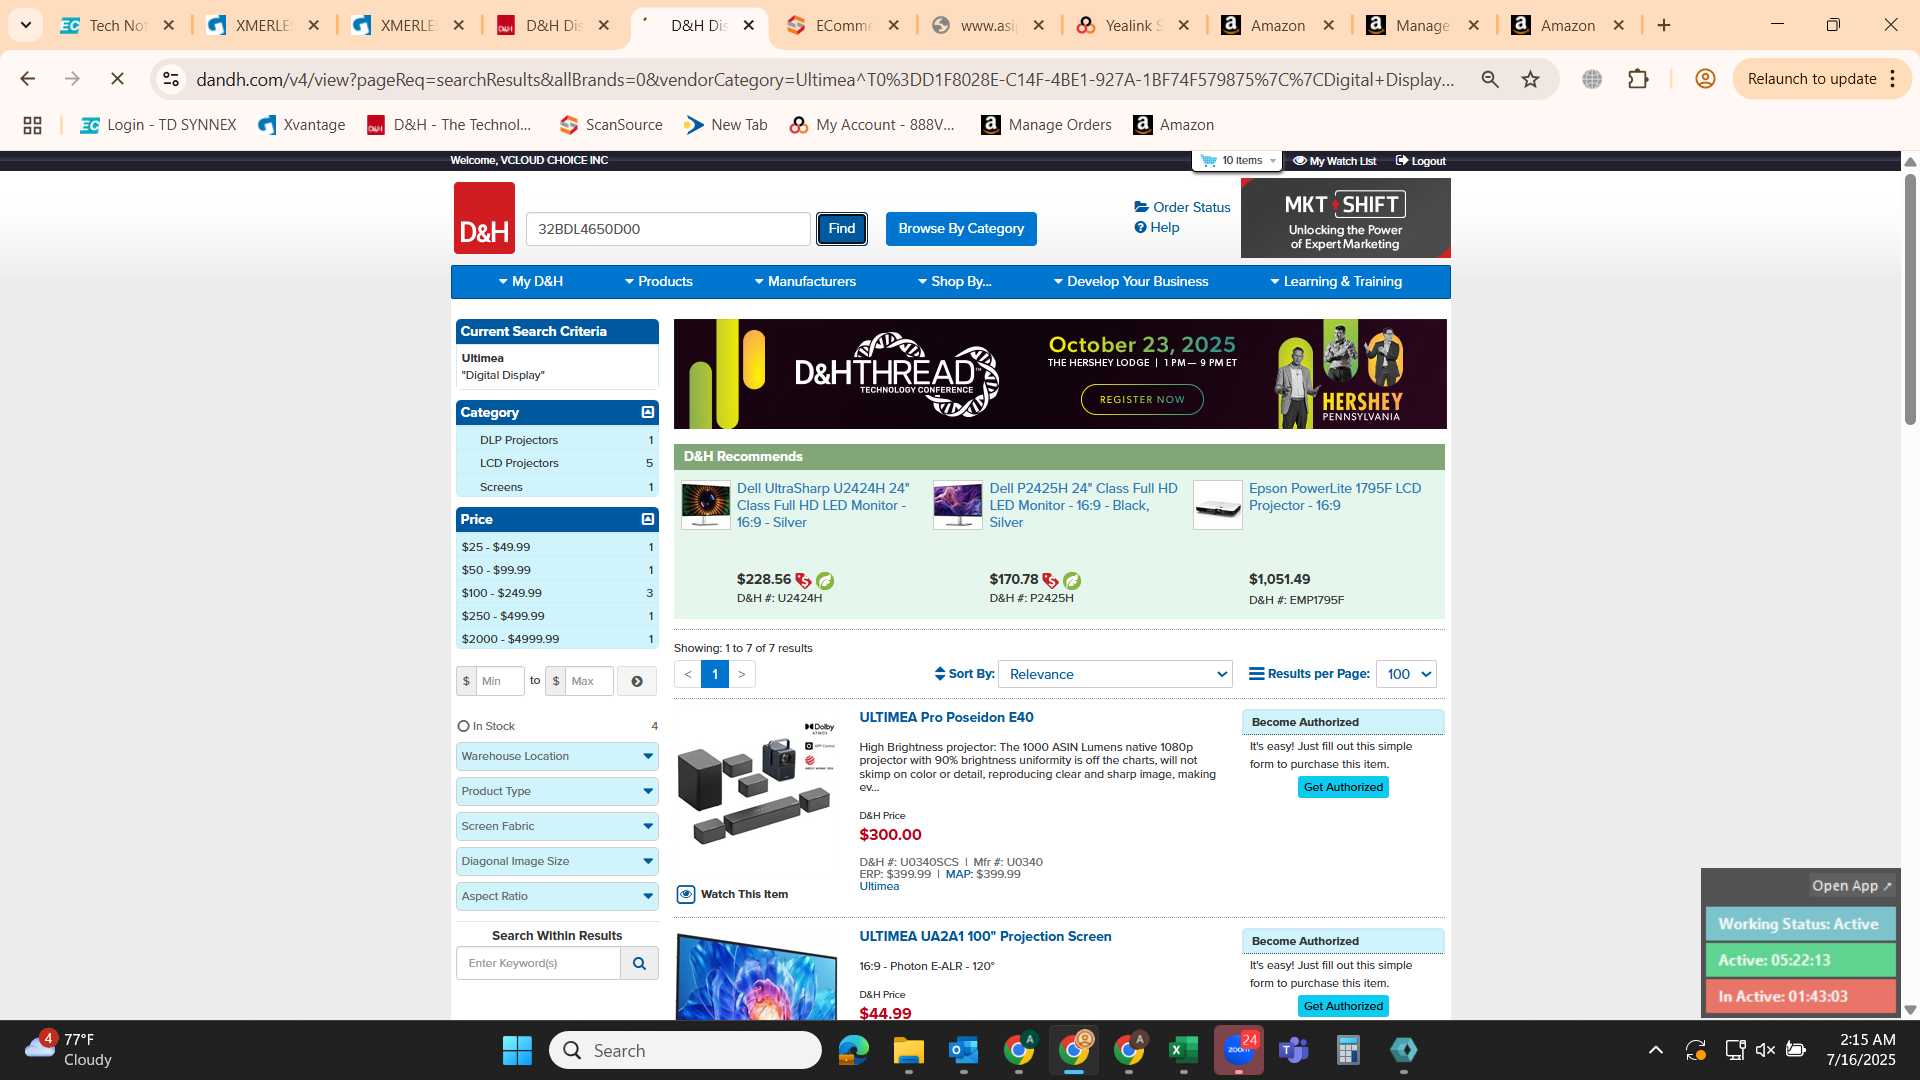The height and width of the screenshot is (1080, 1920).
Task: Select page 1 of results
Action: coord(715,674)
